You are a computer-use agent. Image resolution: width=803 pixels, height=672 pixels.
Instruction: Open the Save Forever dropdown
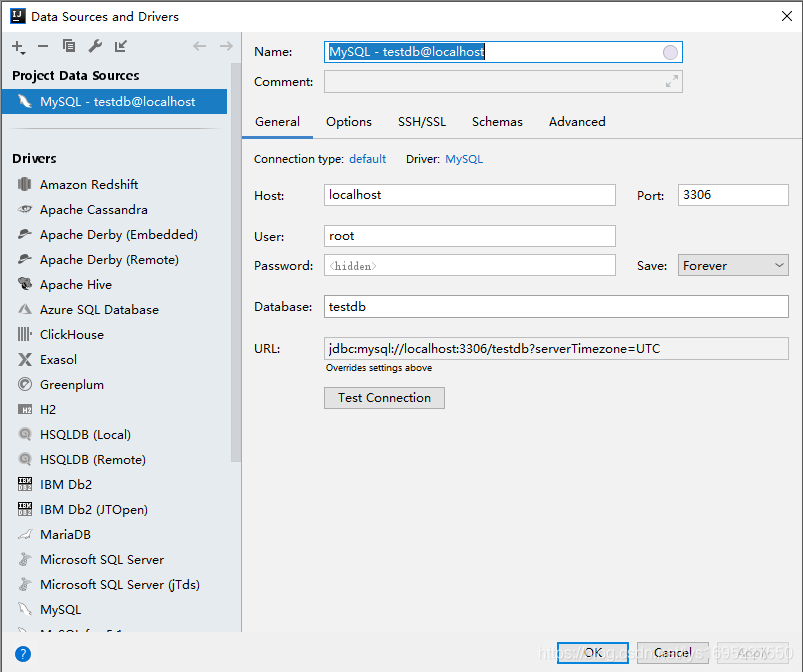click(733, 265)
